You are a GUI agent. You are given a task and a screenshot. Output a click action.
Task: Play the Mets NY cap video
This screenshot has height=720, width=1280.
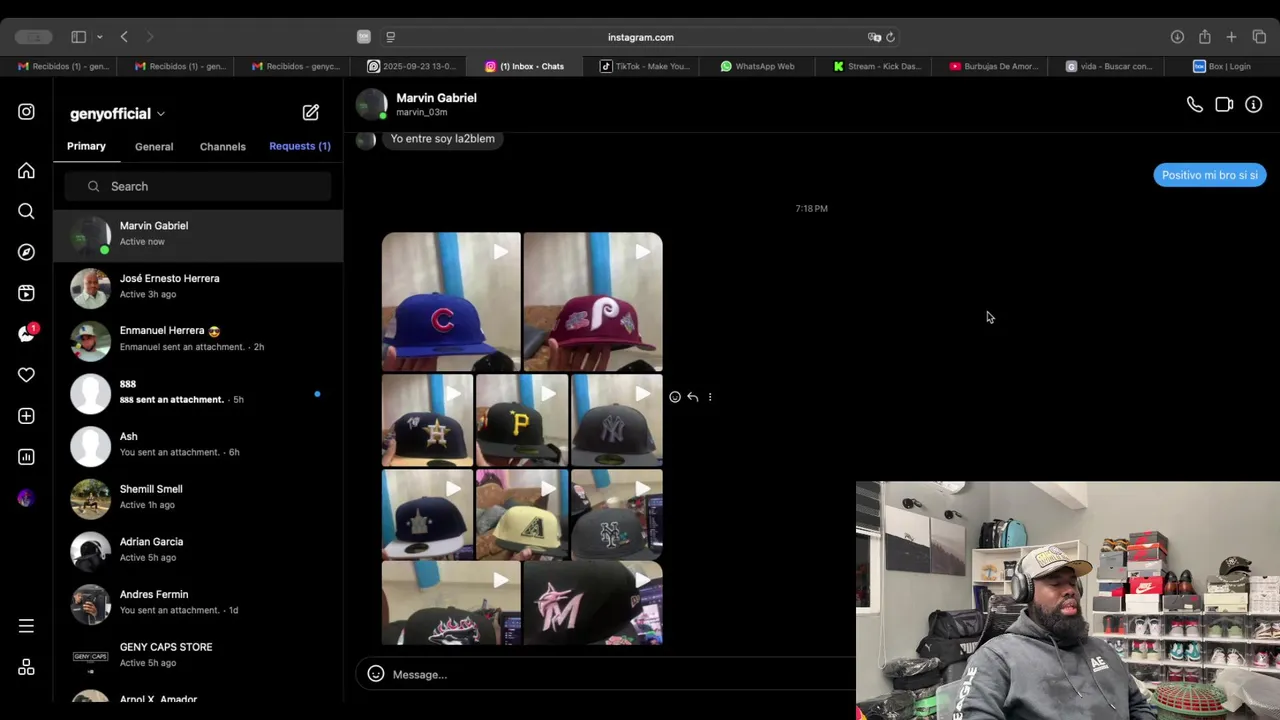617,514
